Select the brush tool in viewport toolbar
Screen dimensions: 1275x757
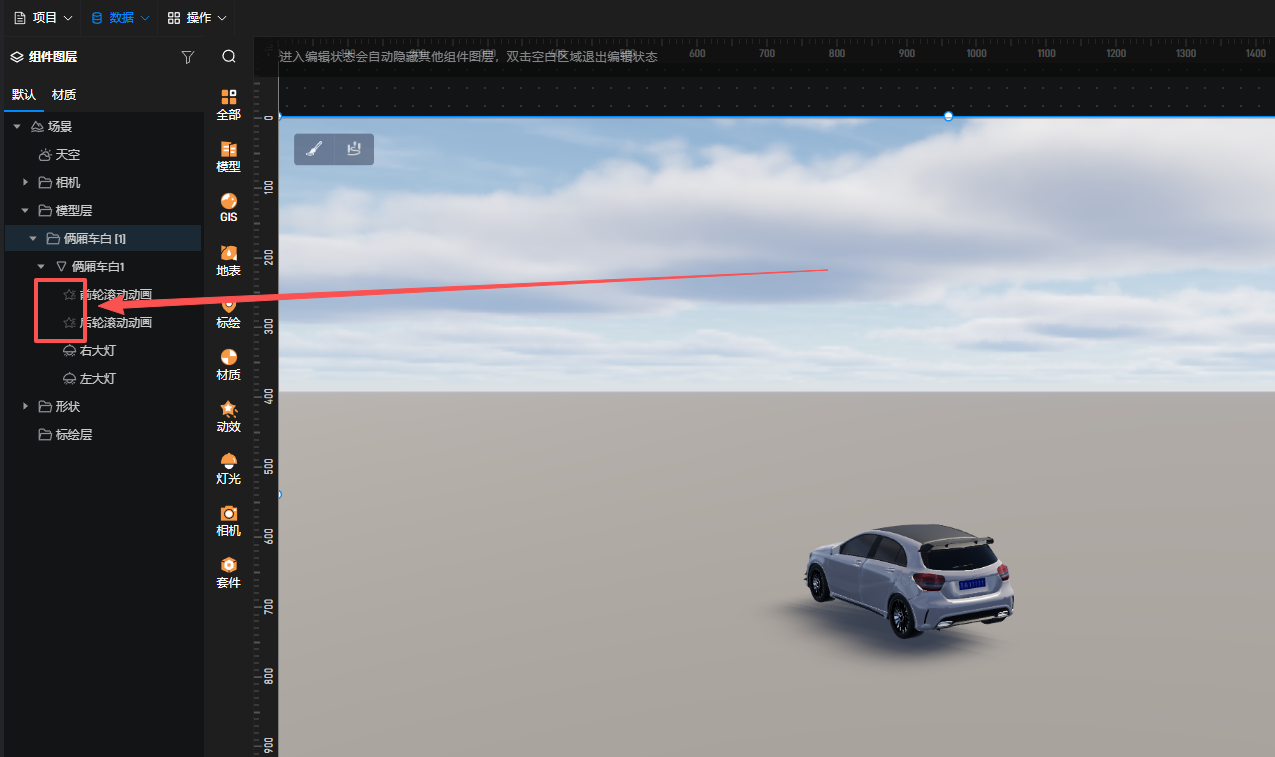click(313, 149)
